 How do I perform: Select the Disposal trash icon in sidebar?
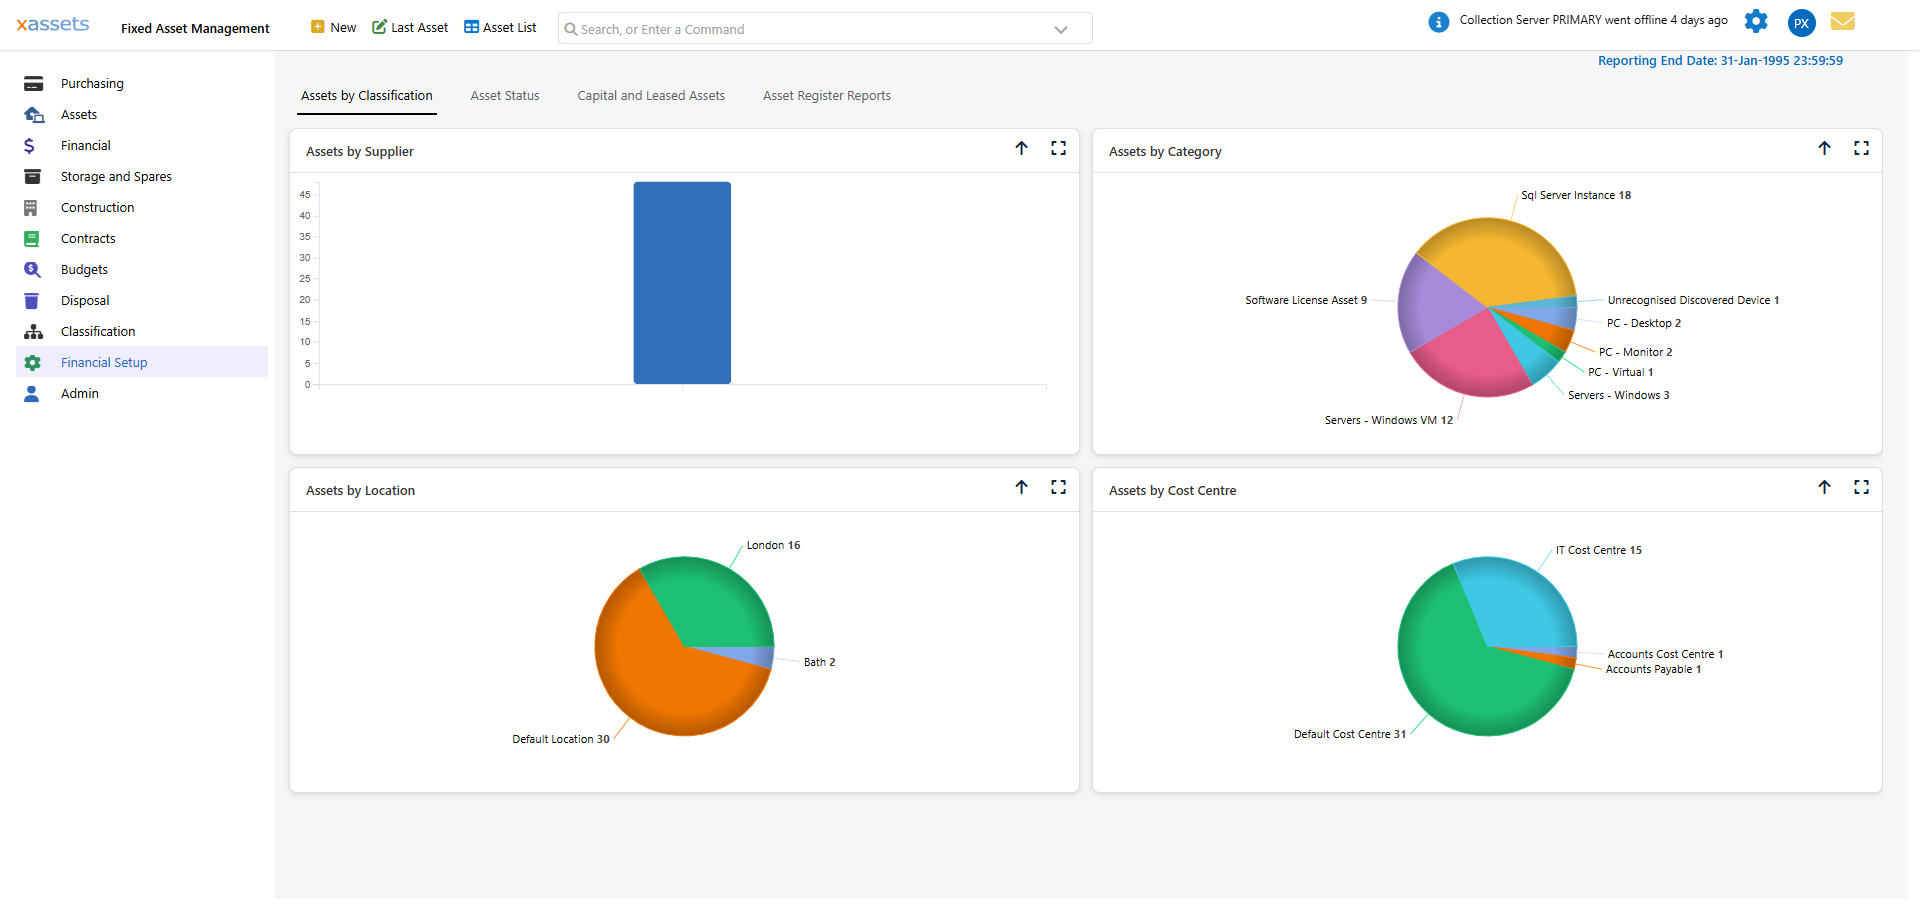pyautogui.click(x=33, y=300)
